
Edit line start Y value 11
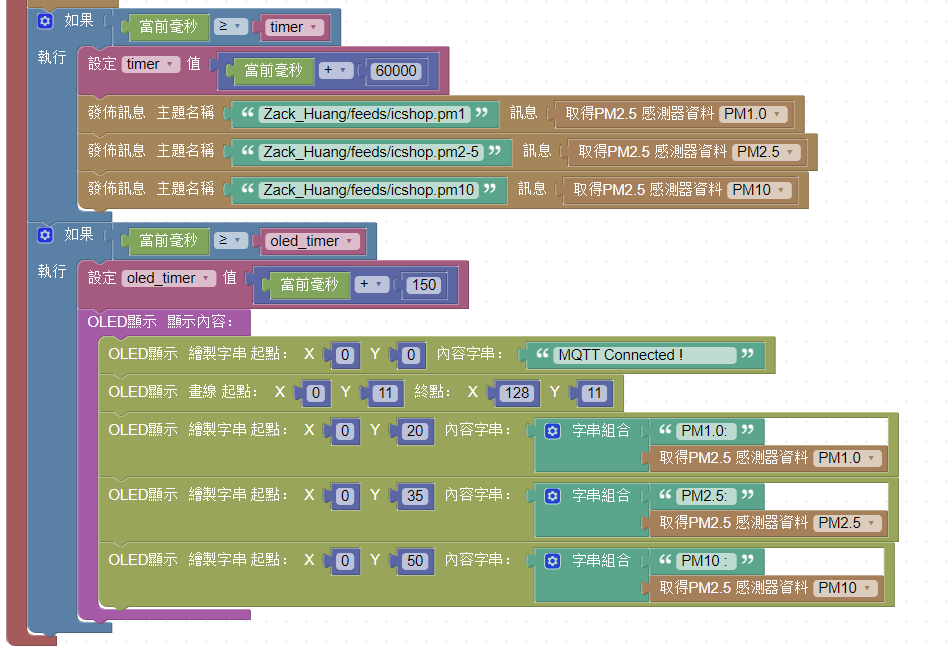point(386,393)
